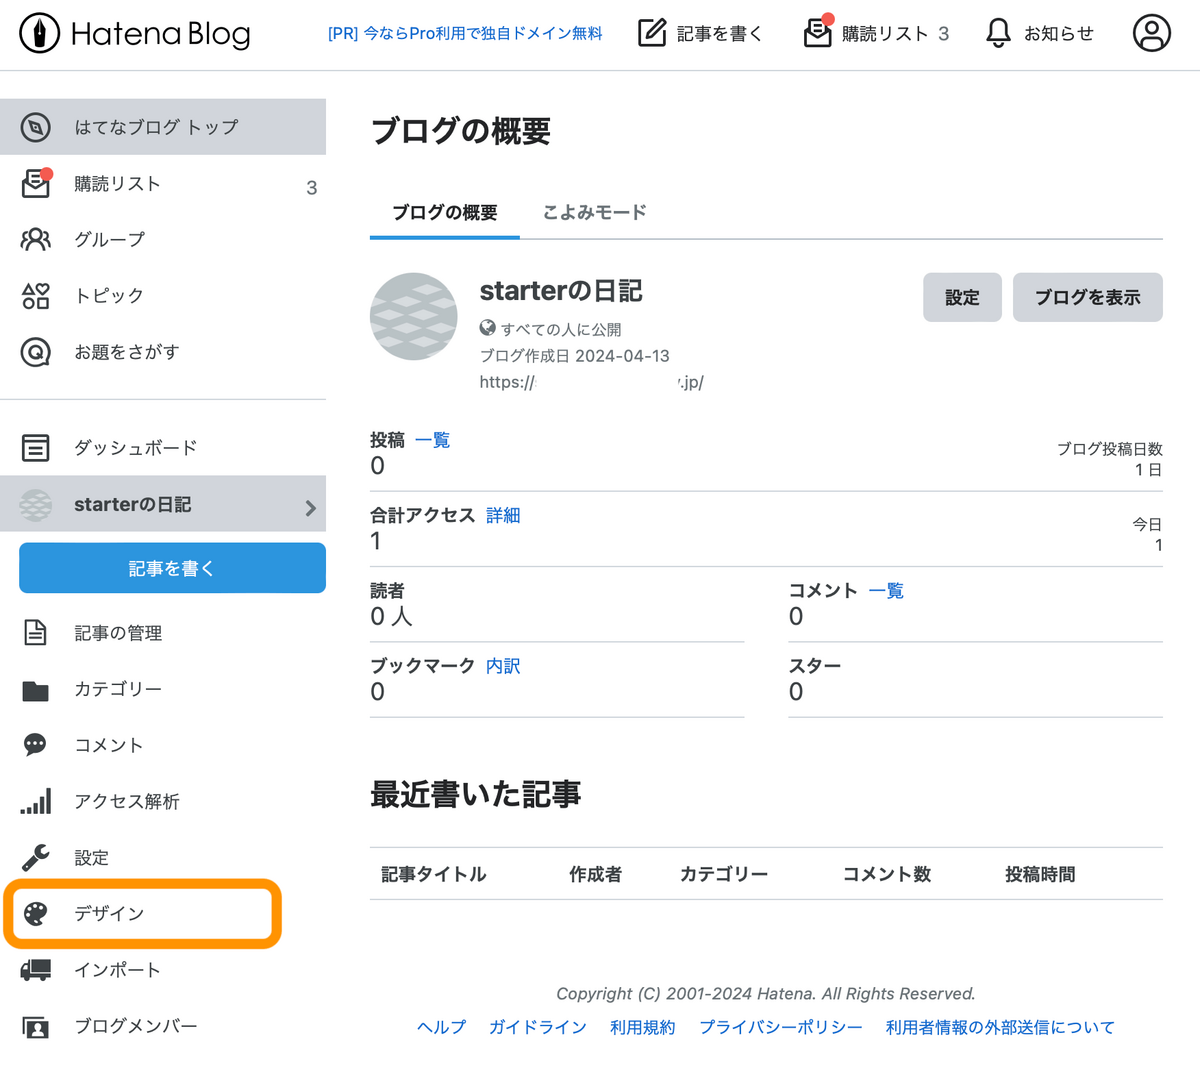
Task: Open the 一覧 link next to 投稿
Action: pos(433,440)
